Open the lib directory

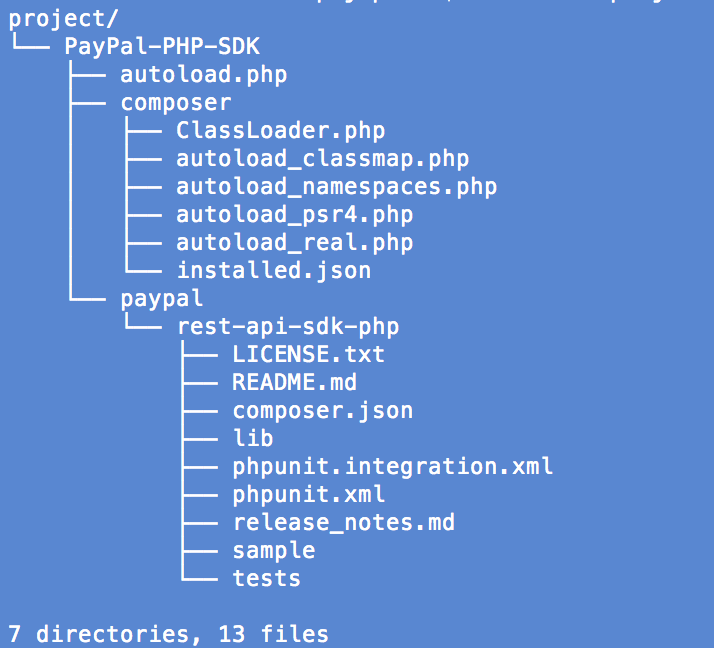253,439
